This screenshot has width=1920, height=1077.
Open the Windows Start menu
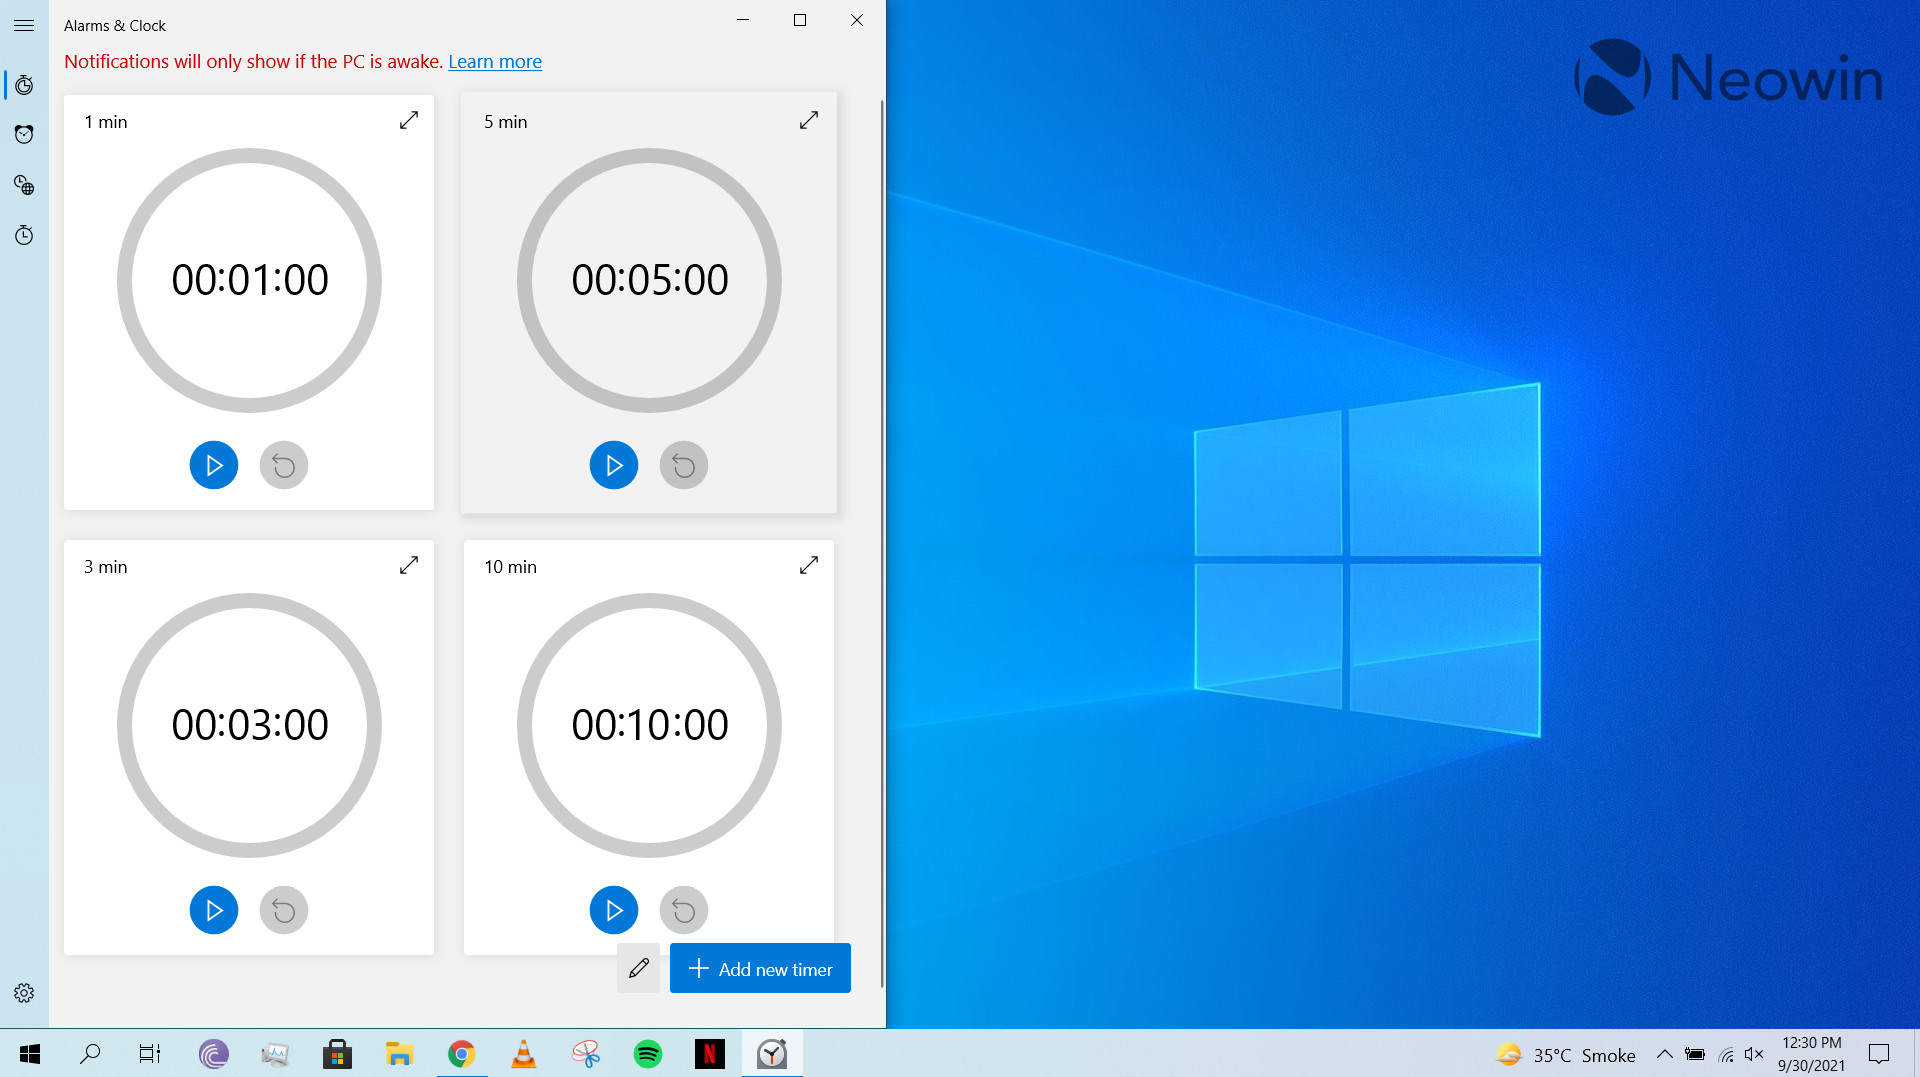30,1054
